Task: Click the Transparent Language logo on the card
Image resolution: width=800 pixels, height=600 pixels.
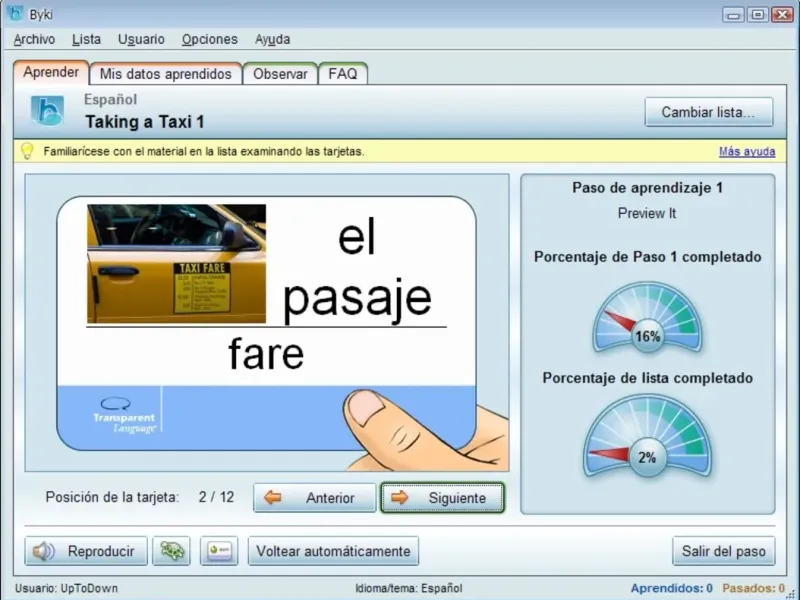Action: [x=124, y=416]
